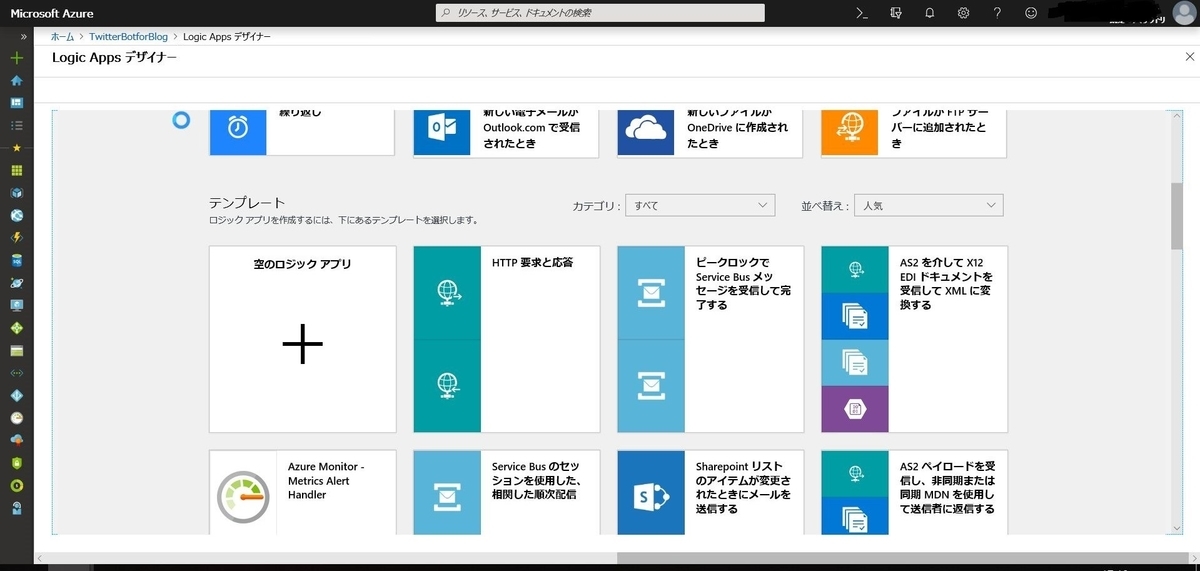Screen dimensions: 1200x571
Task: Open App Services globe icon in sidebar
Action: (16, 215)
